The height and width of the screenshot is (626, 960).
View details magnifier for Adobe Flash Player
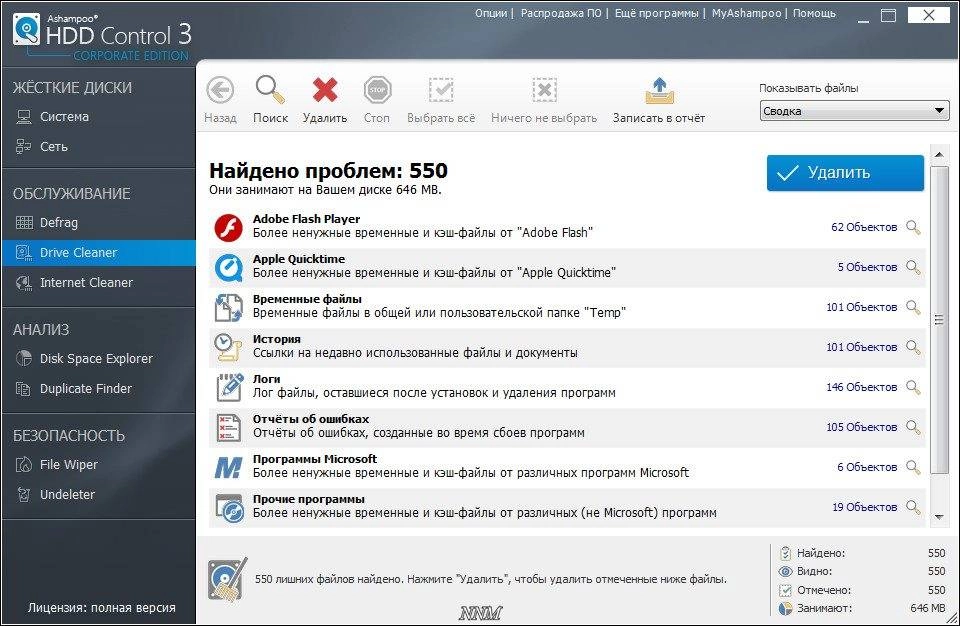tap(913, 227)
